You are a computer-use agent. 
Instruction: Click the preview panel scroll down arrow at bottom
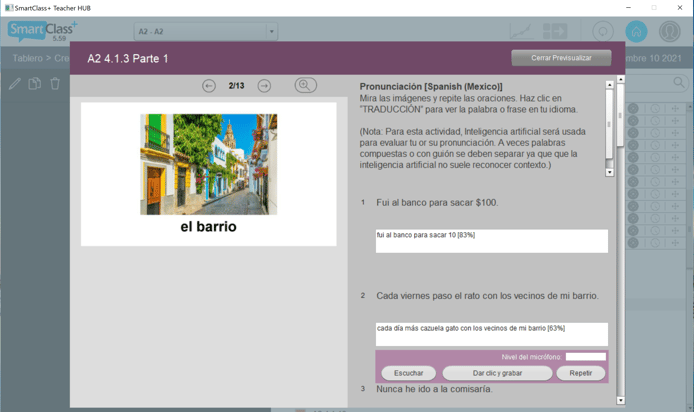tap(621, 400)
